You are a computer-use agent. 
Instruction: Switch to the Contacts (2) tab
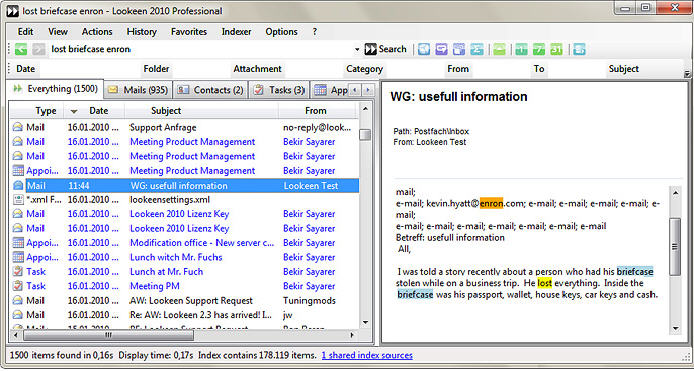pyautogui.click(x=210, y=90)
